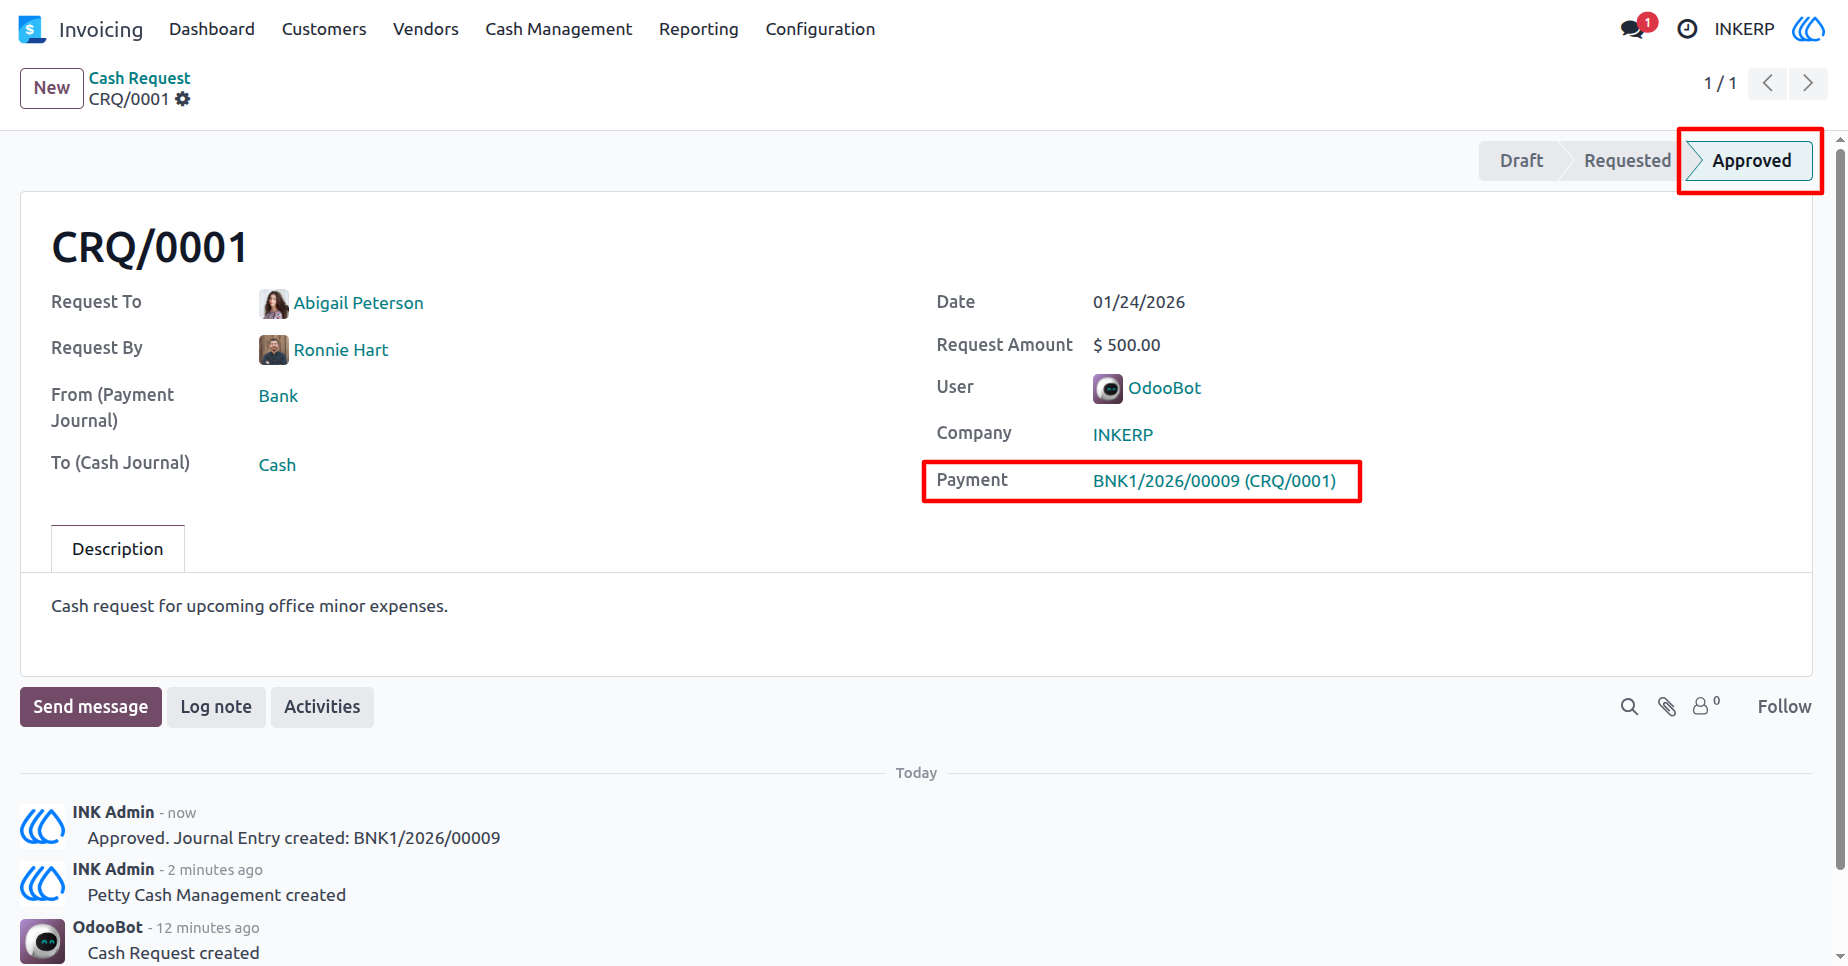Click OdooBot avatar in chatter log

[x=43, y=941]
